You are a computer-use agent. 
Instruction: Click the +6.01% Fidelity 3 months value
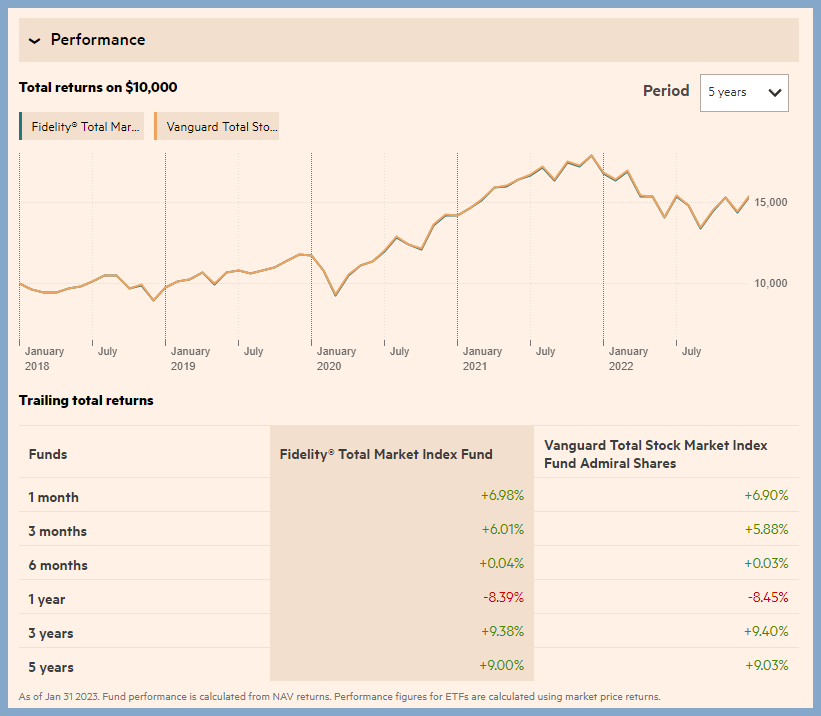pyautogui.click(x=503, y=530)
